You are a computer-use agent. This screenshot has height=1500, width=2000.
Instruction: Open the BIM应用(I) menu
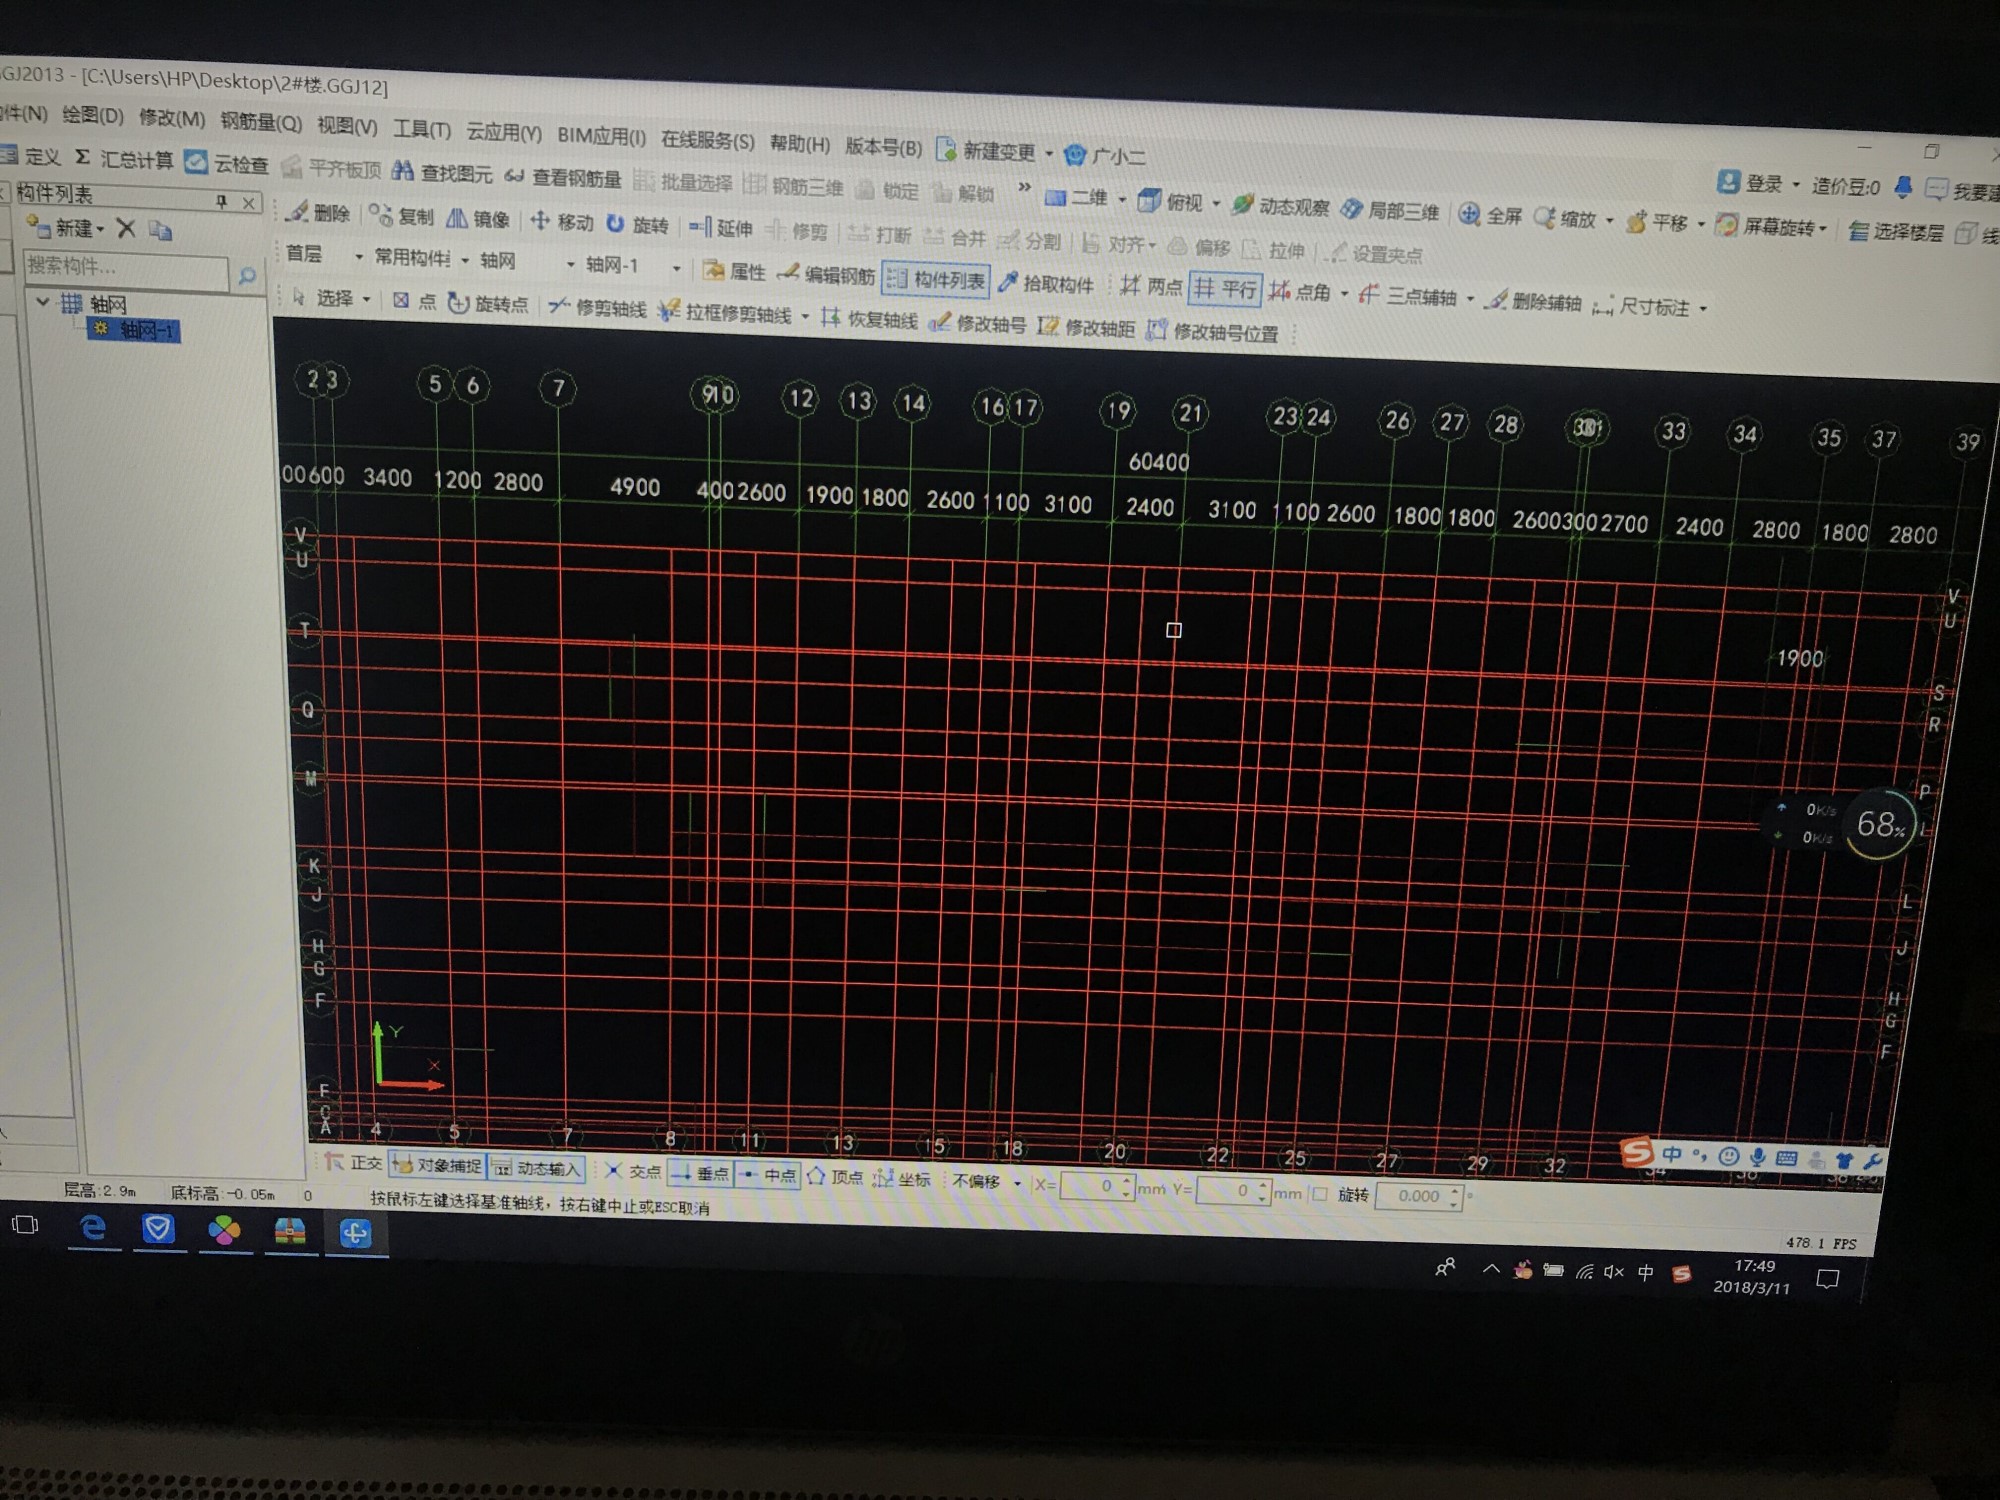[x=601, y=136]
